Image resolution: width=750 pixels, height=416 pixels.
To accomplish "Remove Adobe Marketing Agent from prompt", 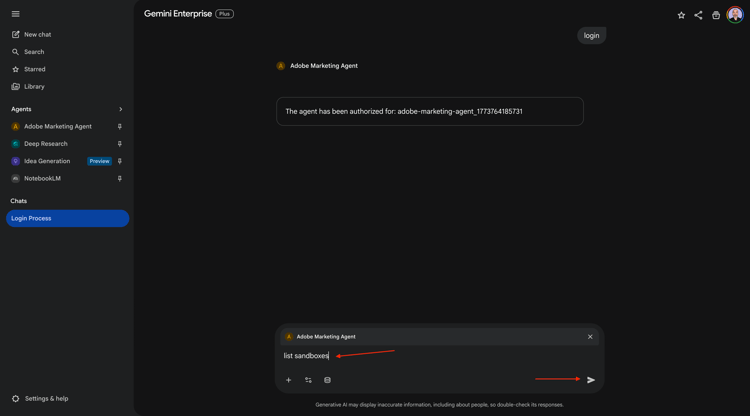I will [590, 337].
